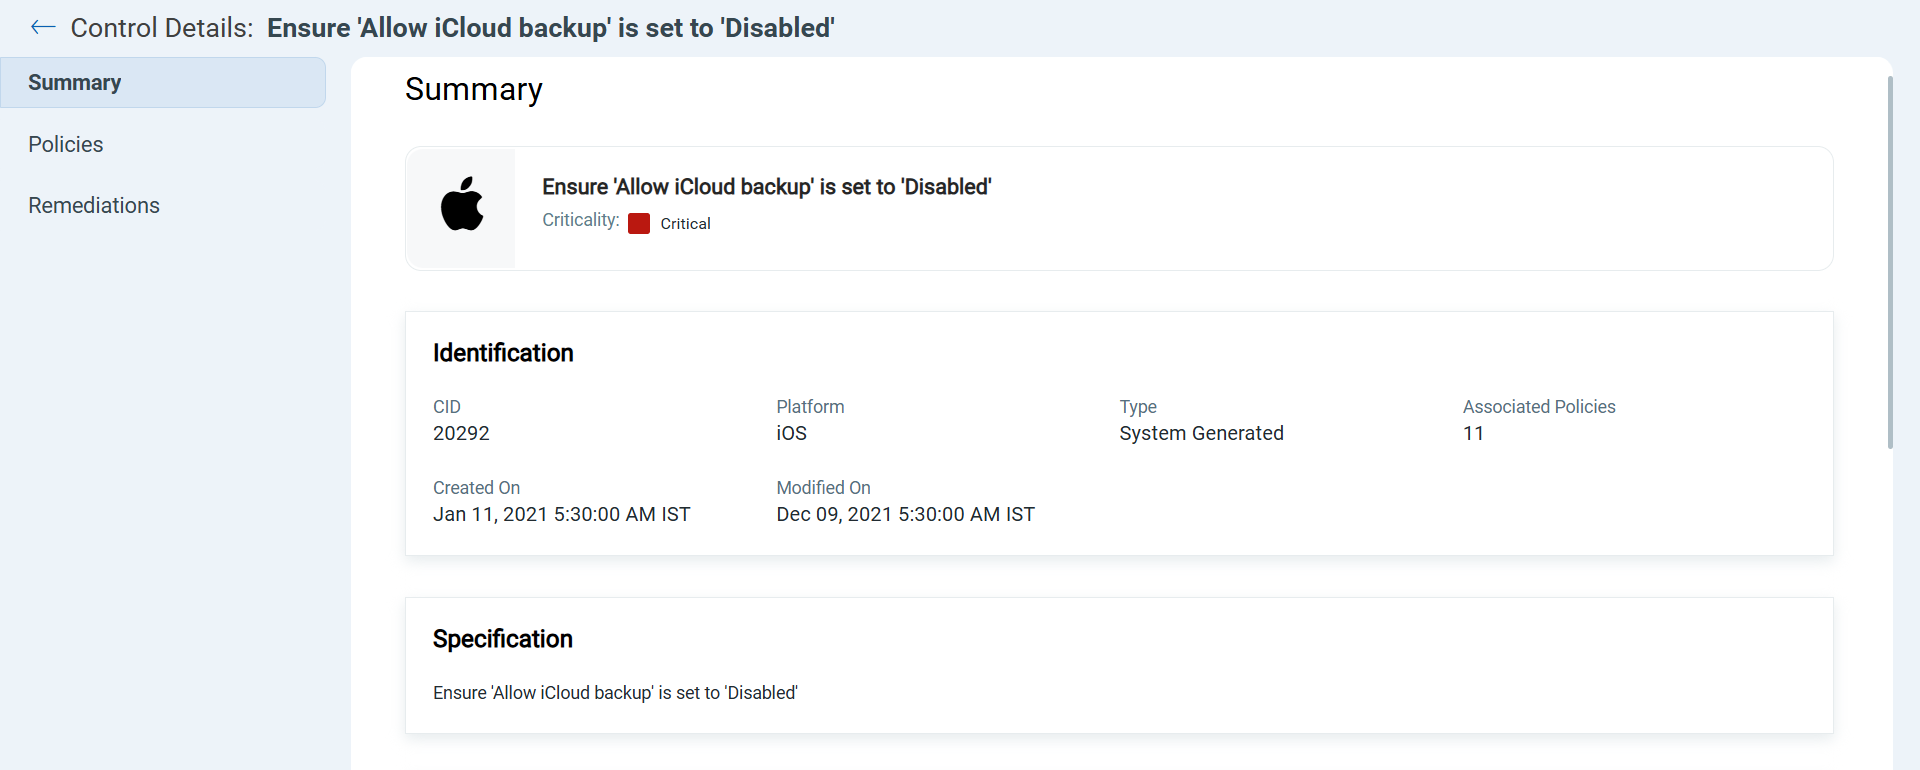Click the Modified On date value

tap(905, 514)
